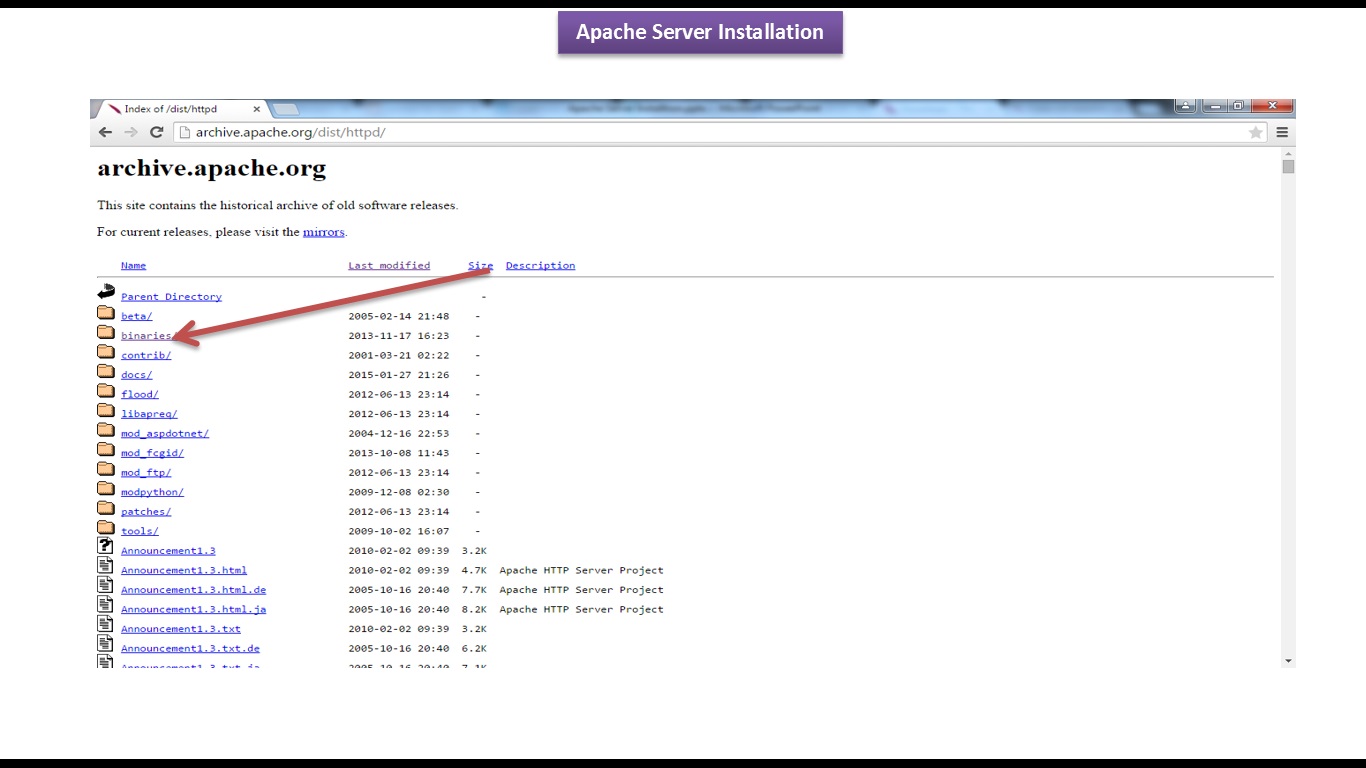Click the folder icon beside flood/

click(x=106, y=391)
